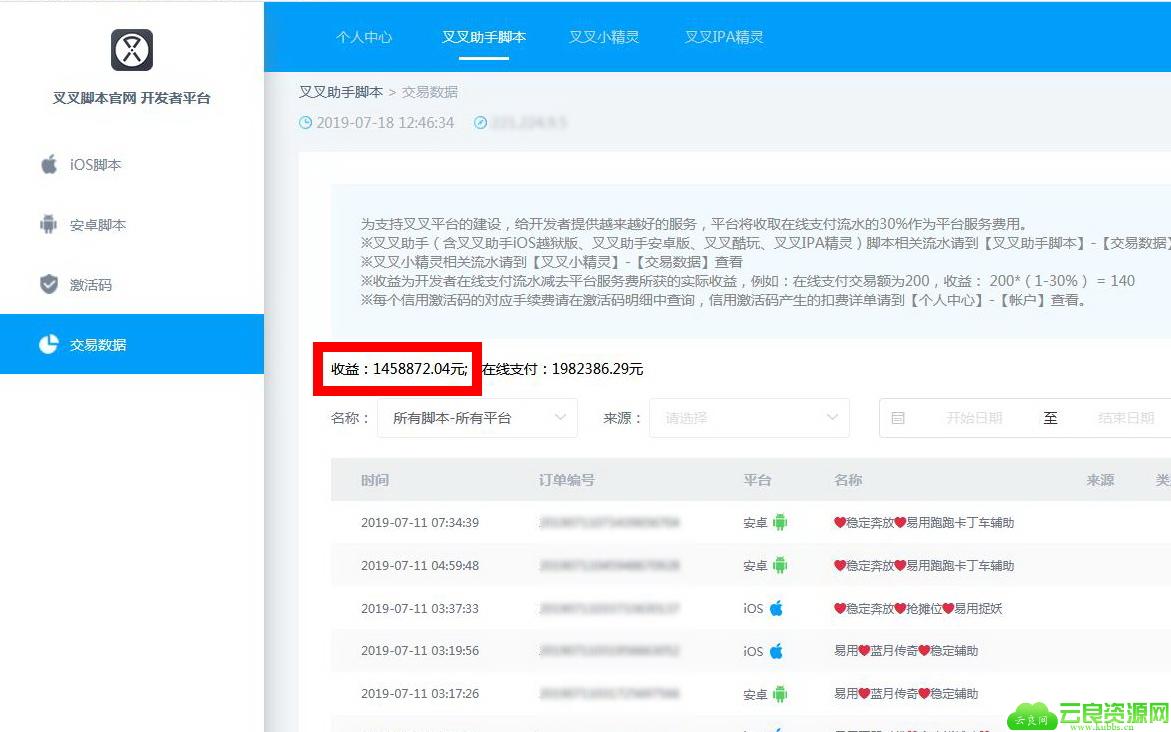This screenshot has width=1171, height=732.
Task: Click the 蓝月传奇 script name in the 03:19:56 row
Action: (906, 651)
